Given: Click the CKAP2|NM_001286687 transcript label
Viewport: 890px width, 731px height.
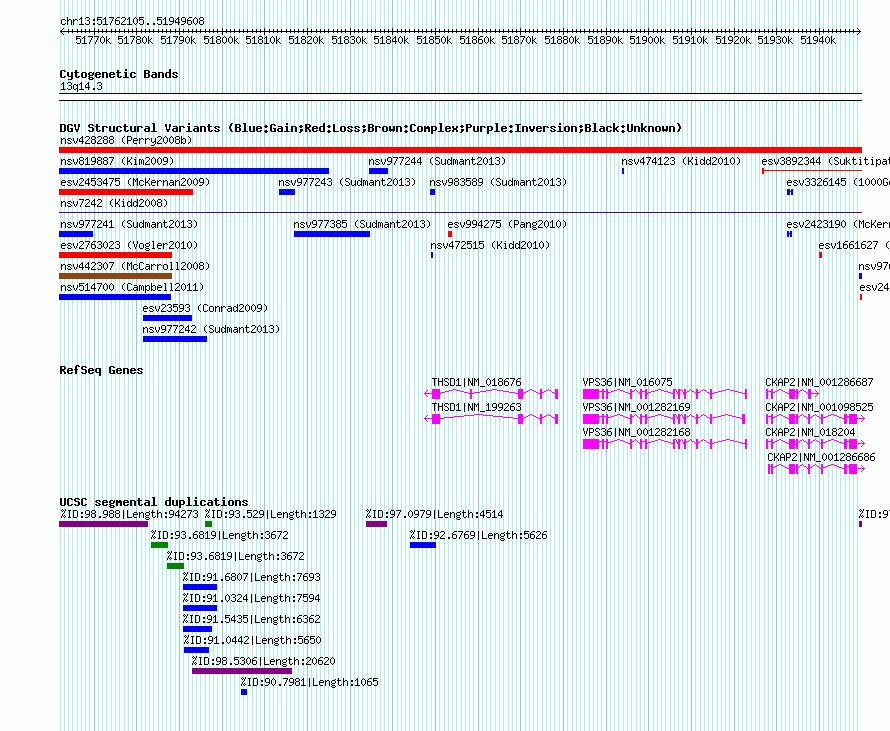Looking at the screenshot, I should pyautogui.click(x=819, y=383).
